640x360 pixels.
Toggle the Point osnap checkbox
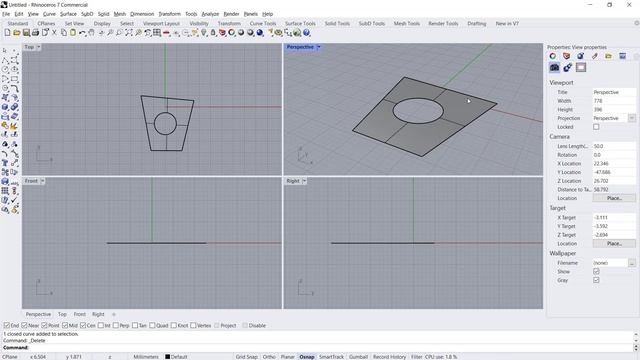click(44, 325)
